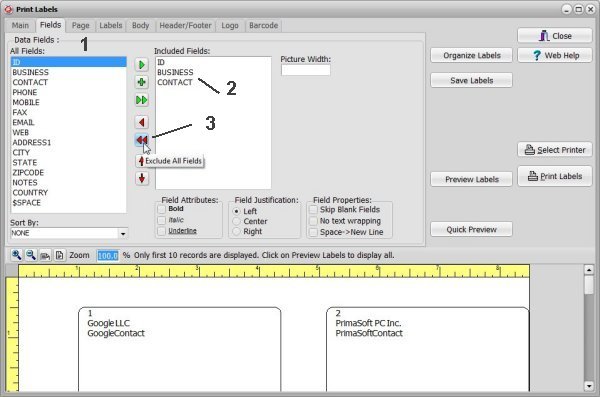Viewport: 600px width, 397px height.
Task: Select COUNTRY in All Fields list
Action: click(x=68, y=193)
